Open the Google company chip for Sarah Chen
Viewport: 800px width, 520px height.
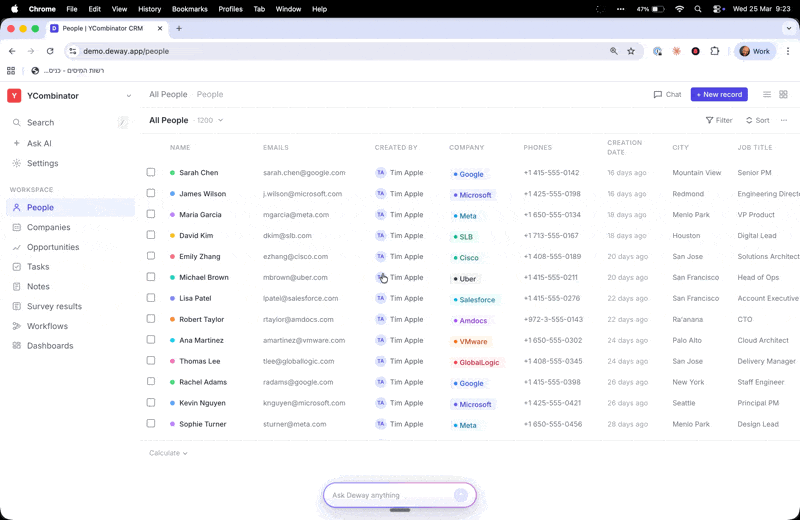coord(469,174)
